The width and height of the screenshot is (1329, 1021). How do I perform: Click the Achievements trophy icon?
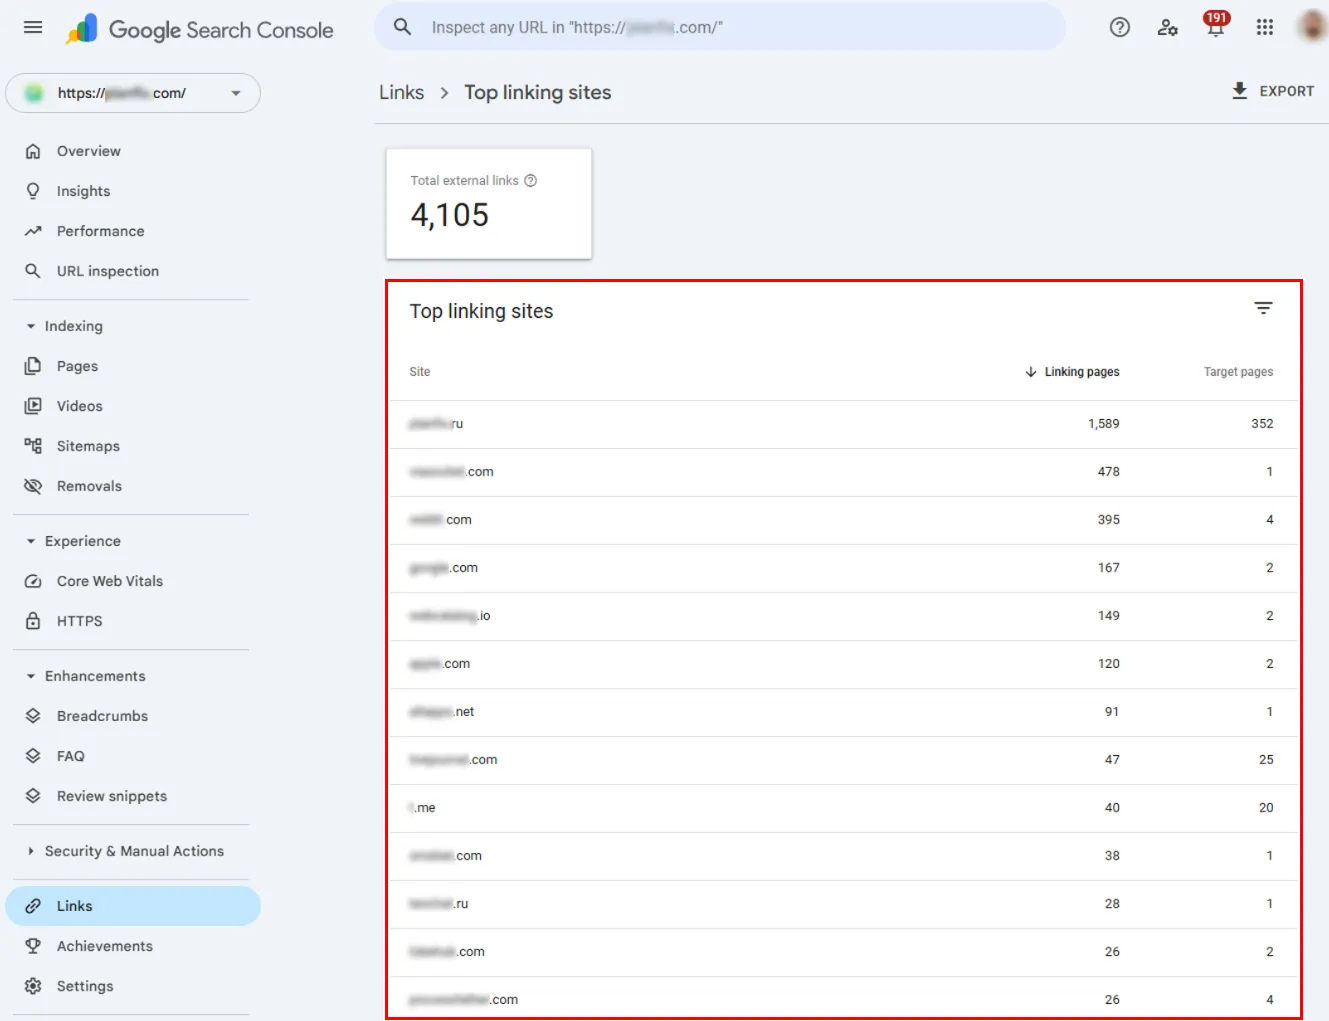pyautogui.click(x=33, y=946)
